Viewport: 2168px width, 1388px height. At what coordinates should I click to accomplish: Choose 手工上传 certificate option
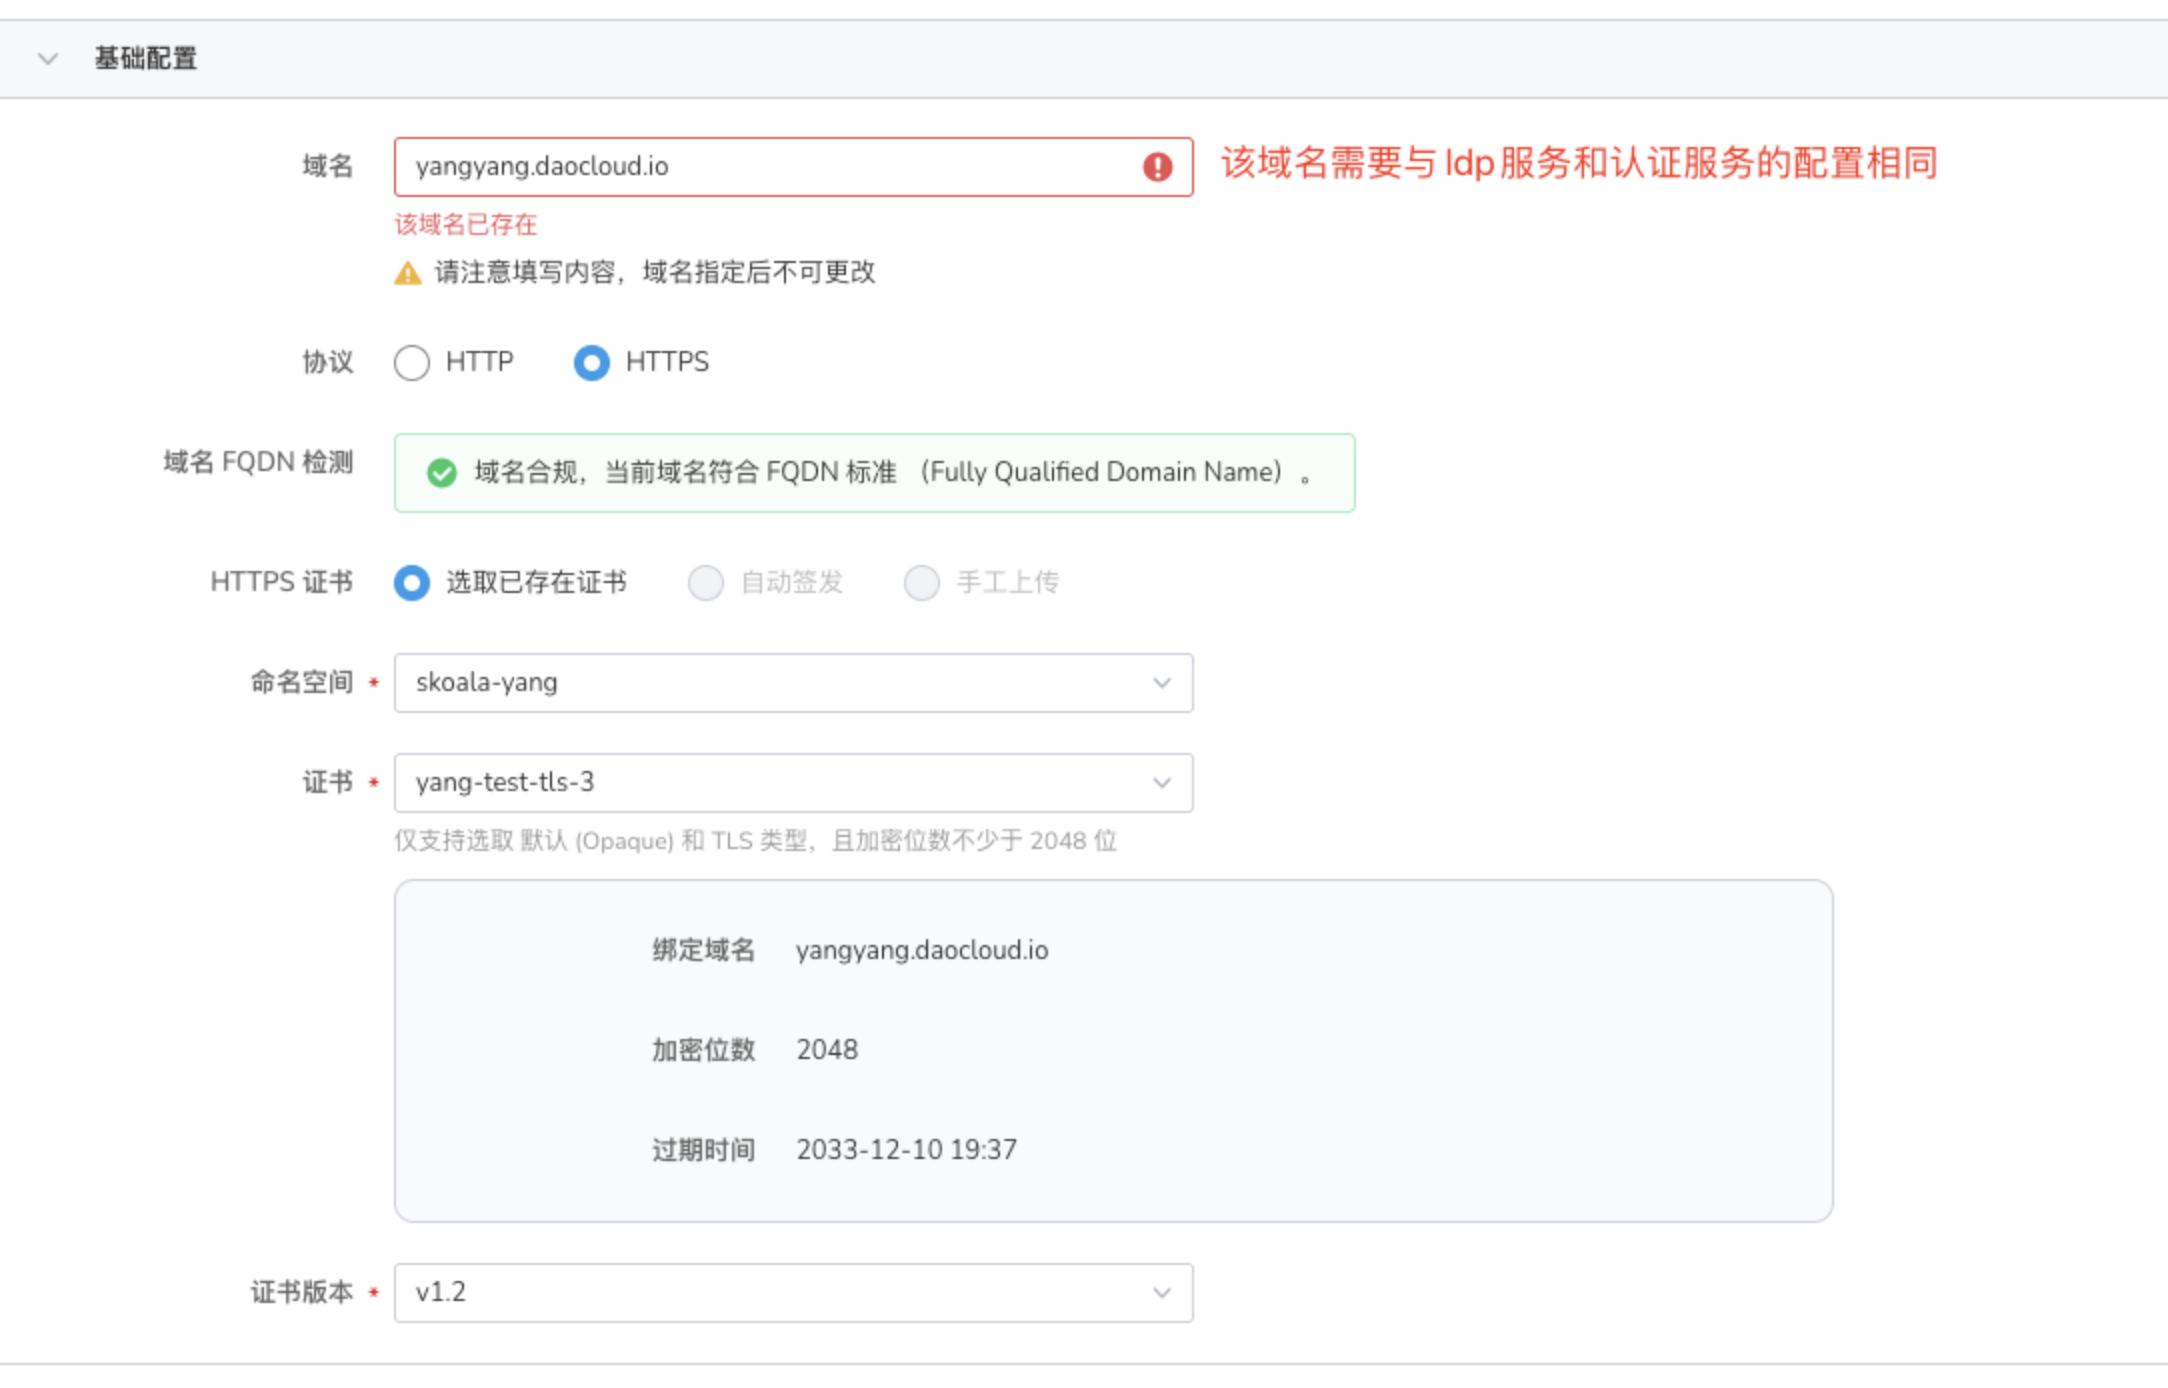pos(921,582)
